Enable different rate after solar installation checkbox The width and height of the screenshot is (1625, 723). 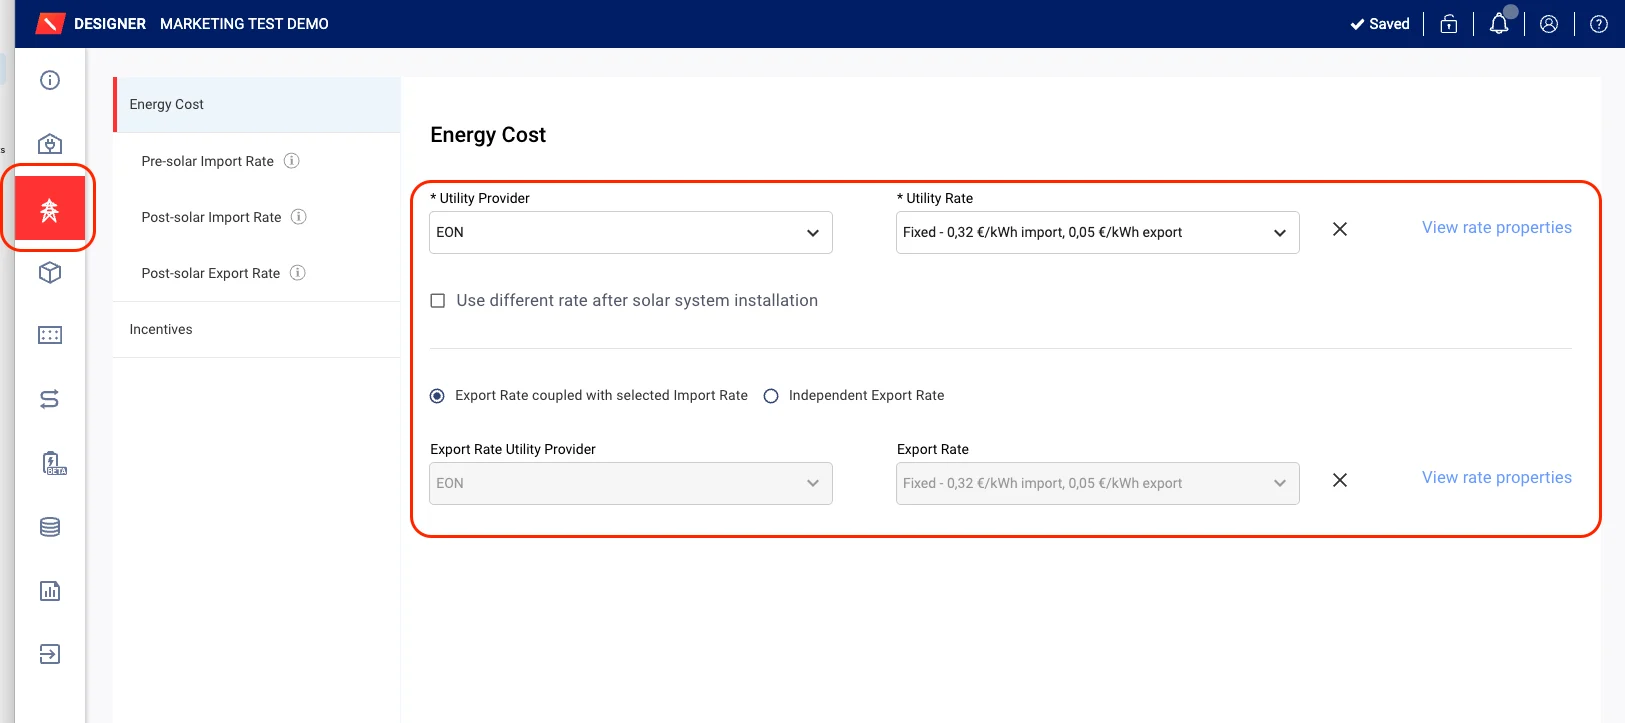[x=437, y=301]
